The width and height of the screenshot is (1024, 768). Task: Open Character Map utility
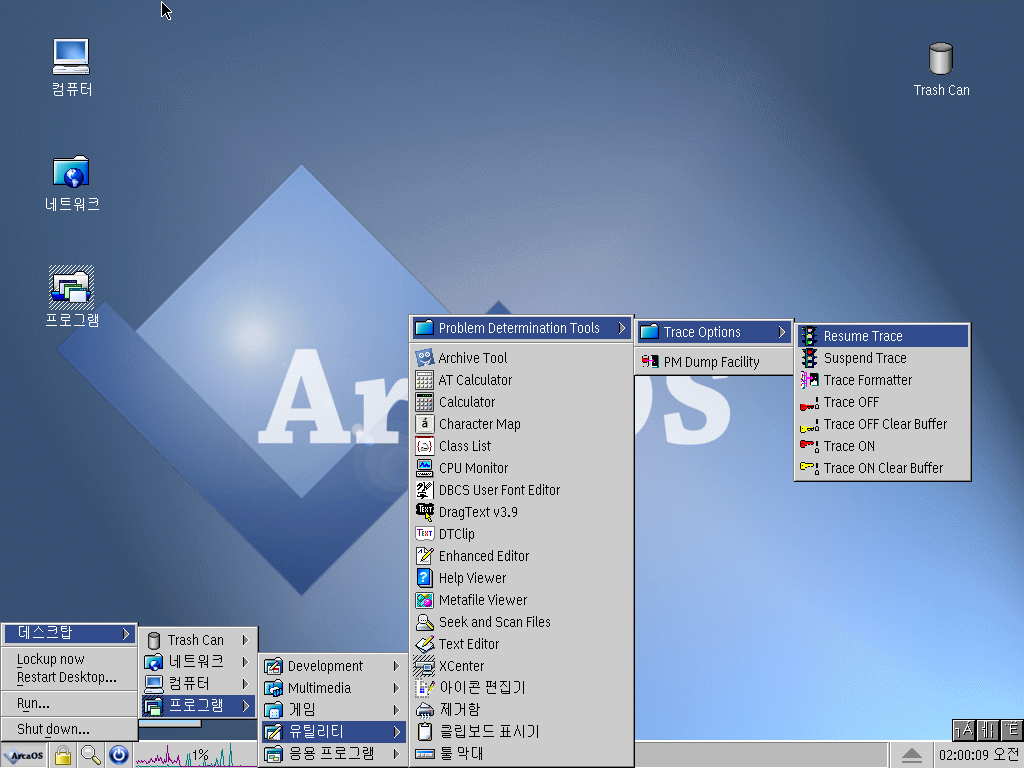click(479, 424)
